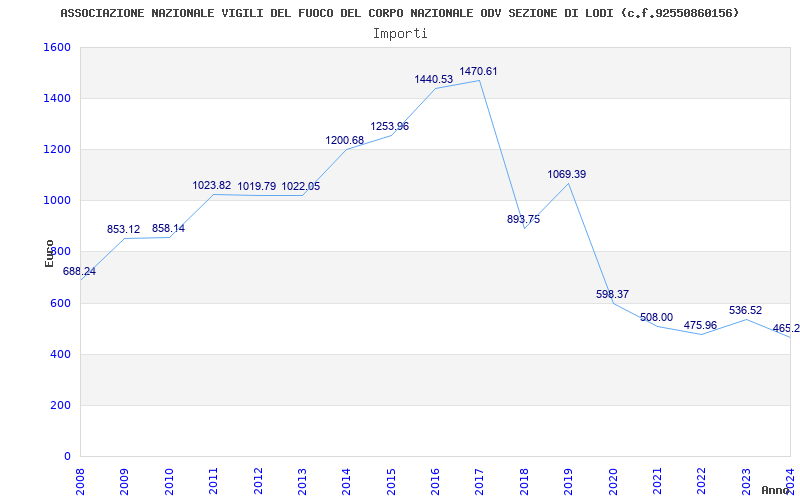
Task: Click the x-axis year 2017
Action: pos(480,481)
